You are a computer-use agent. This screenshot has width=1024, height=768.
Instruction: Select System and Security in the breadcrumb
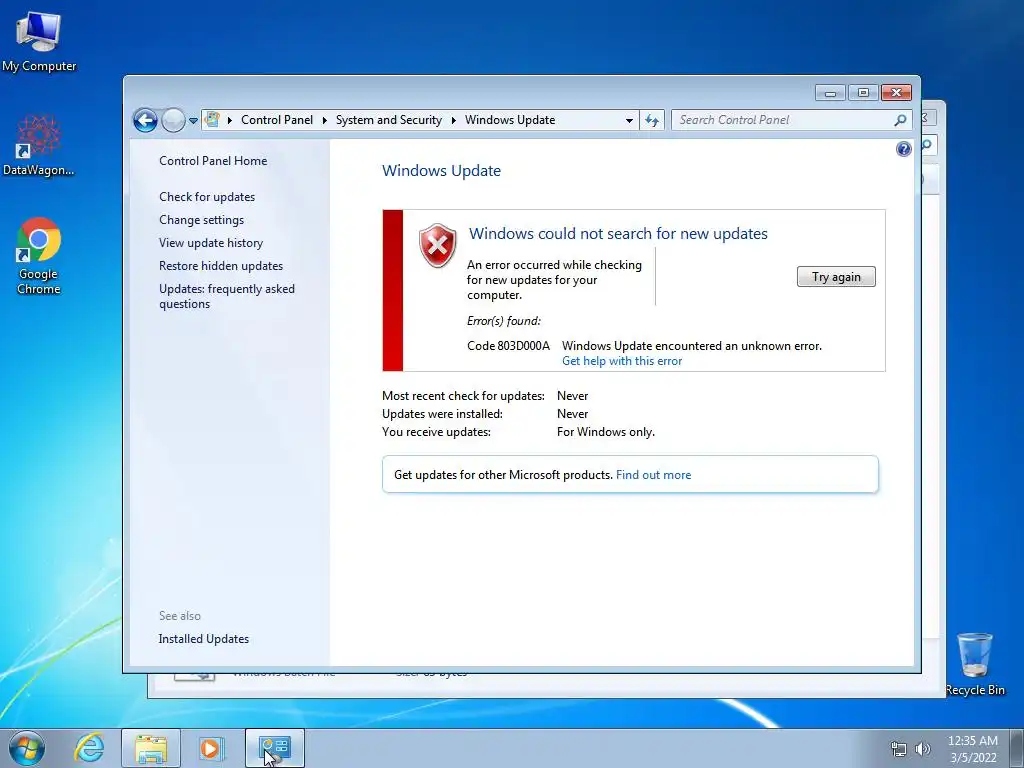(x=389, y=120)
